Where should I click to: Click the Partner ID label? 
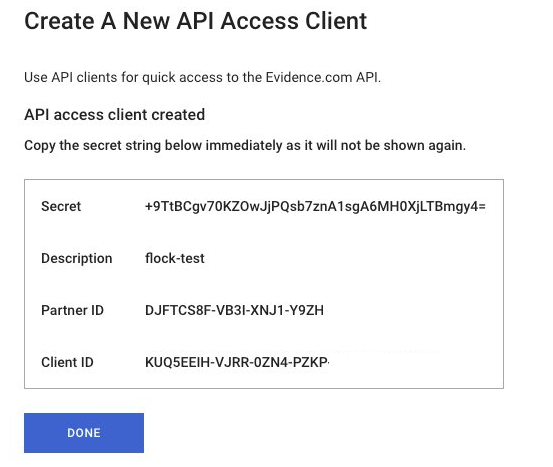click(72, 310)
